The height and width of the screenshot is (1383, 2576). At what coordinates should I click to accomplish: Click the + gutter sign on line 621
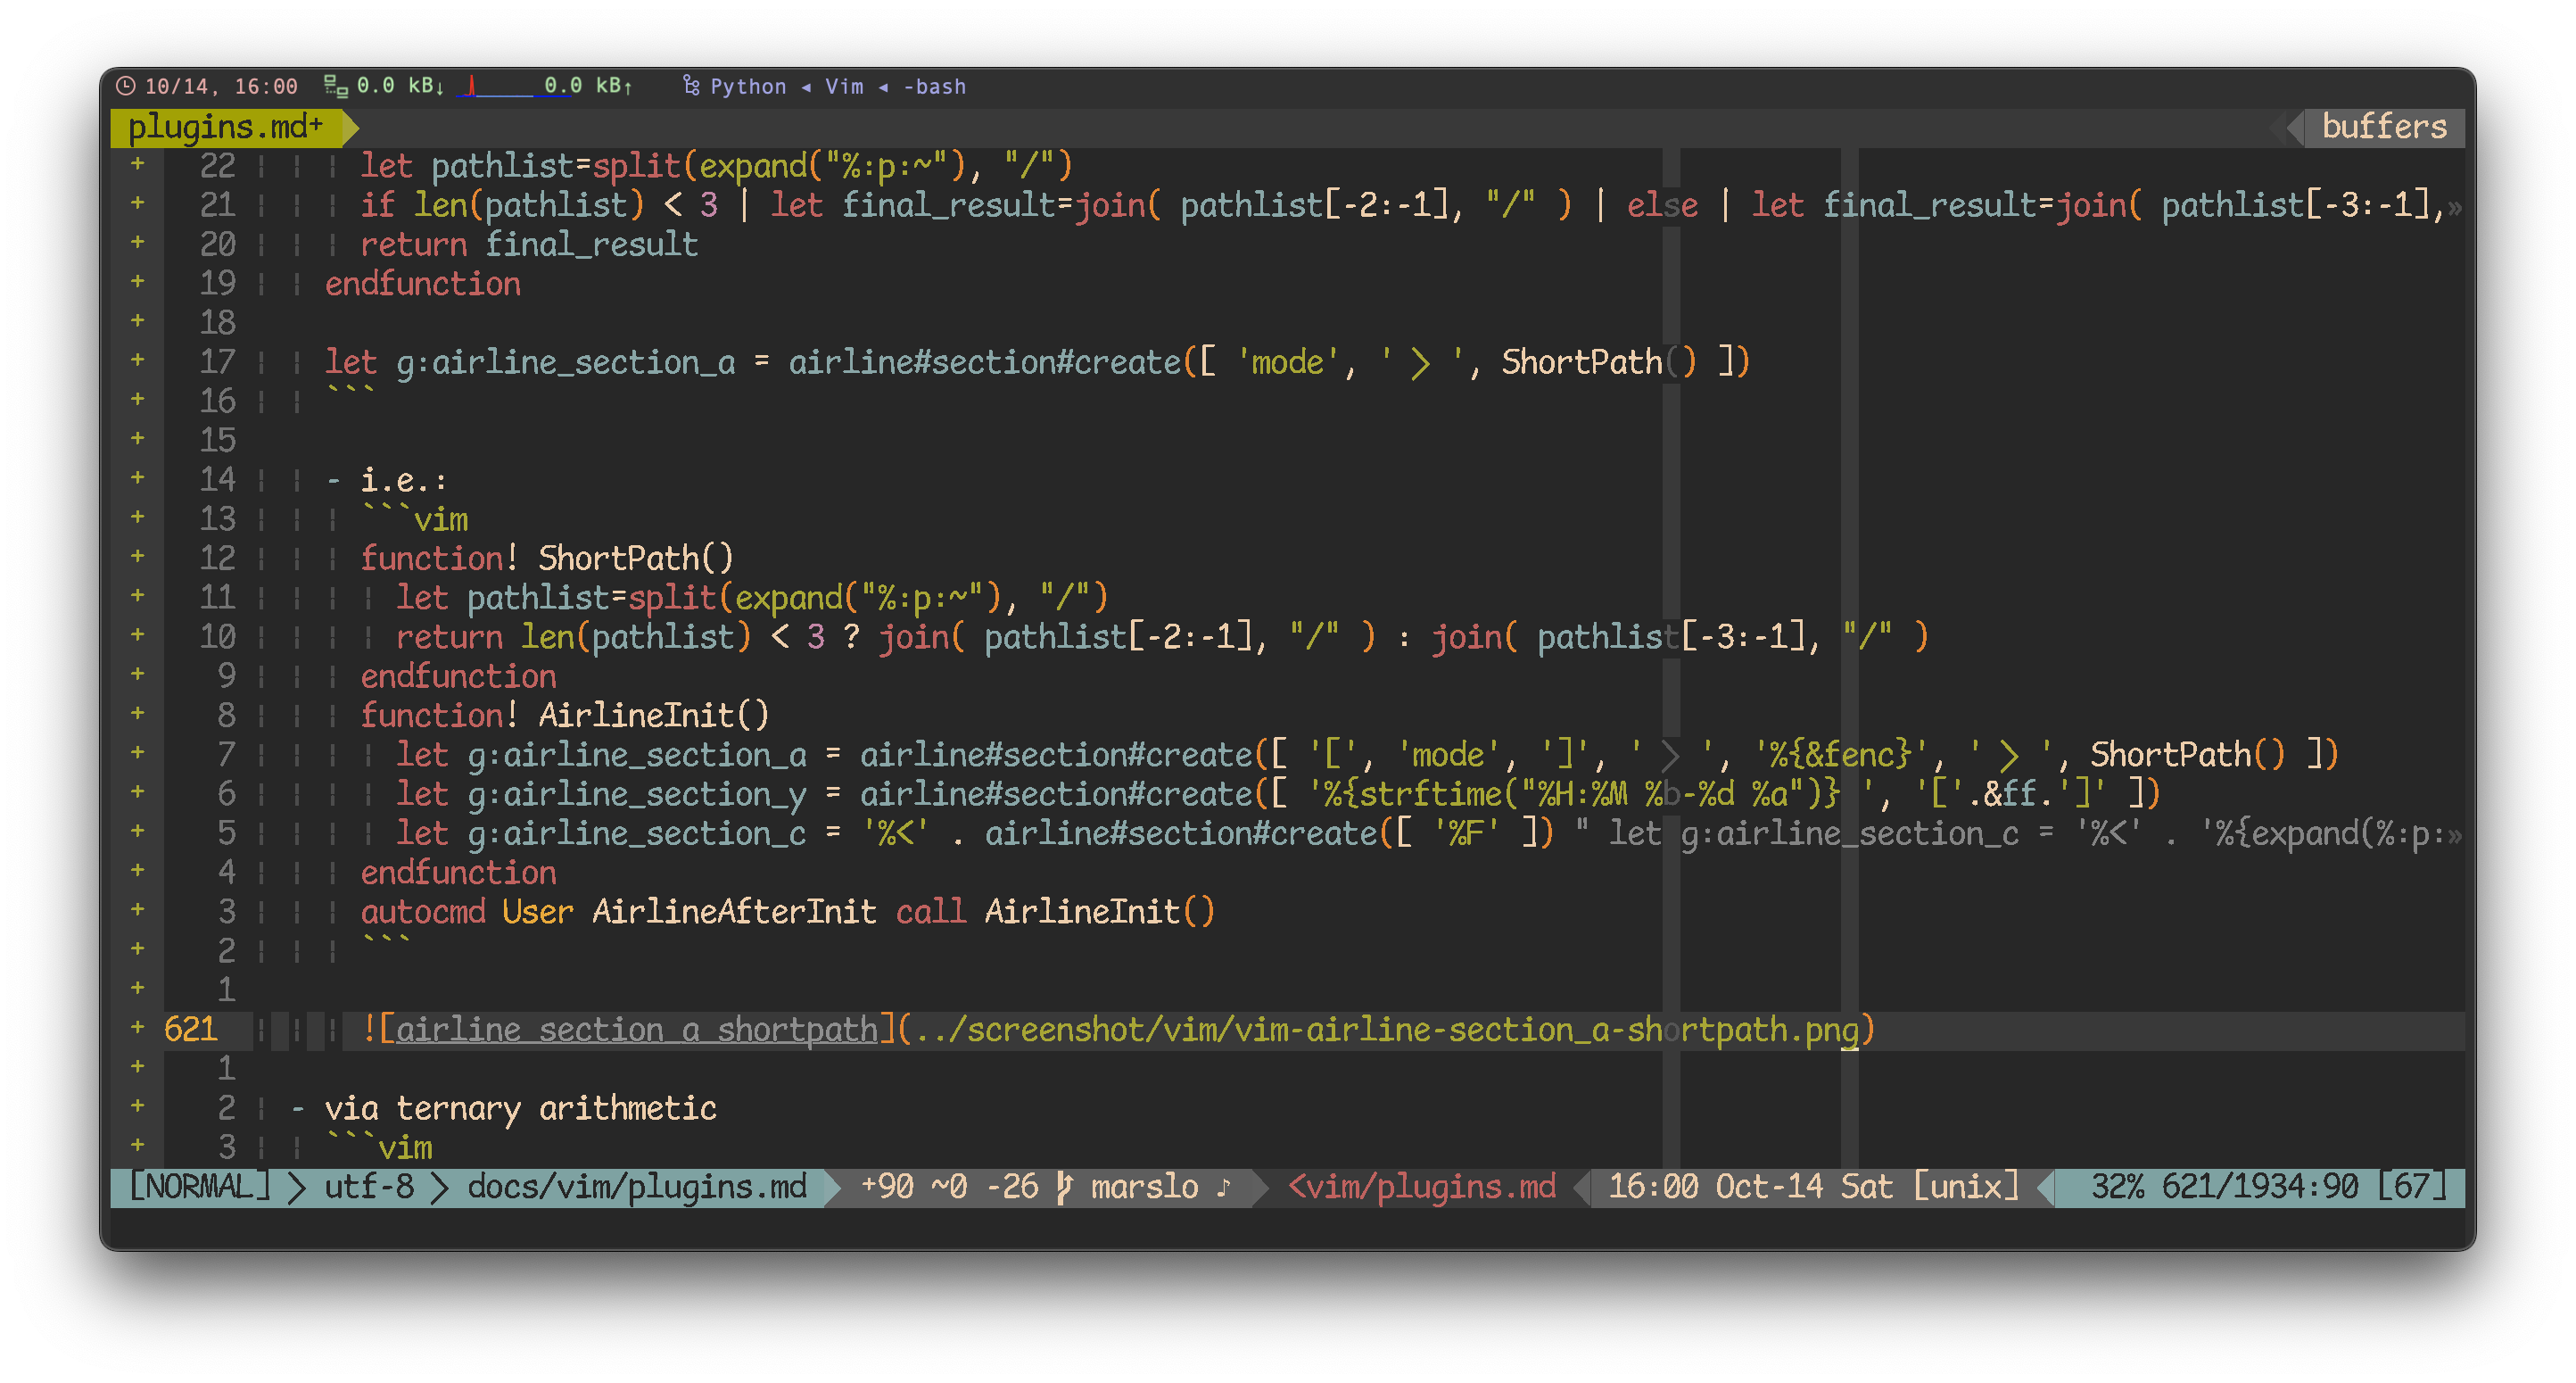point(137,1027)
